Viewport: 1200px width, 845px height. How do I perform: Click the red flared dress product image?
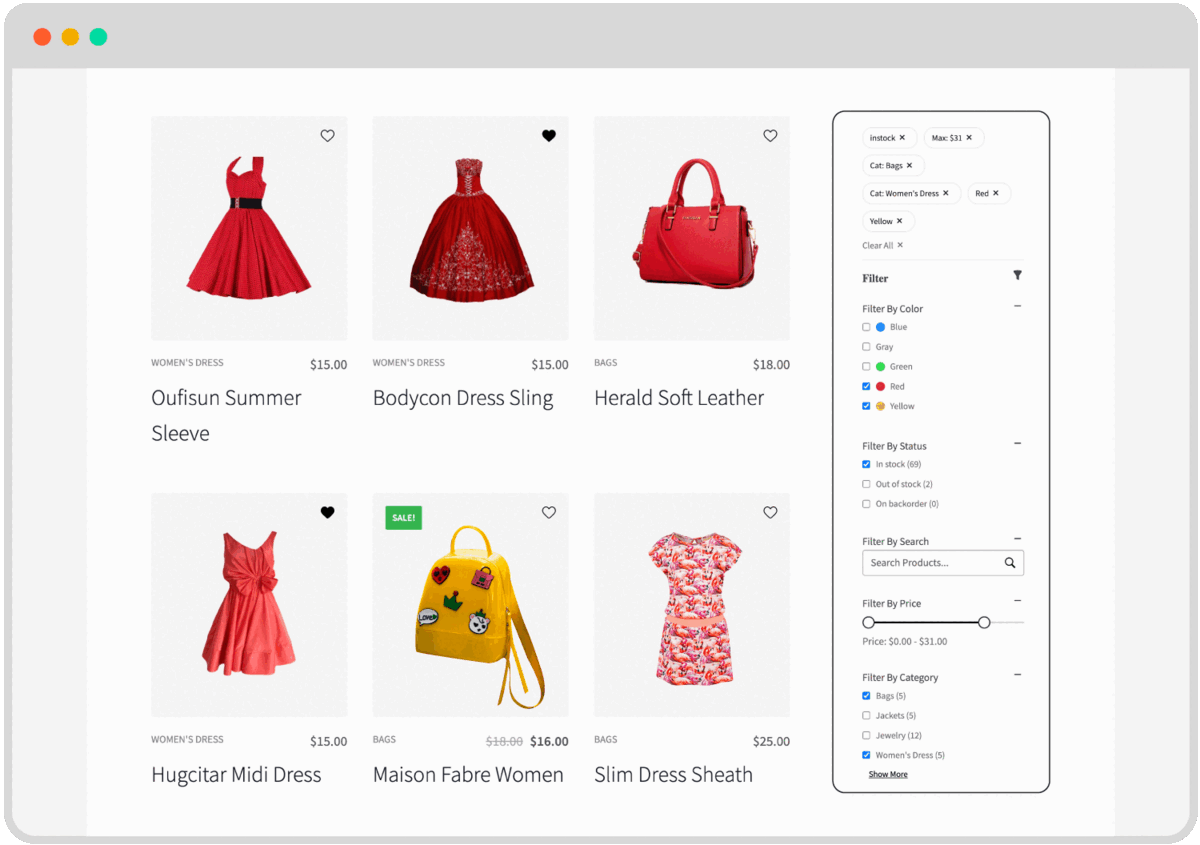point(249,228)
